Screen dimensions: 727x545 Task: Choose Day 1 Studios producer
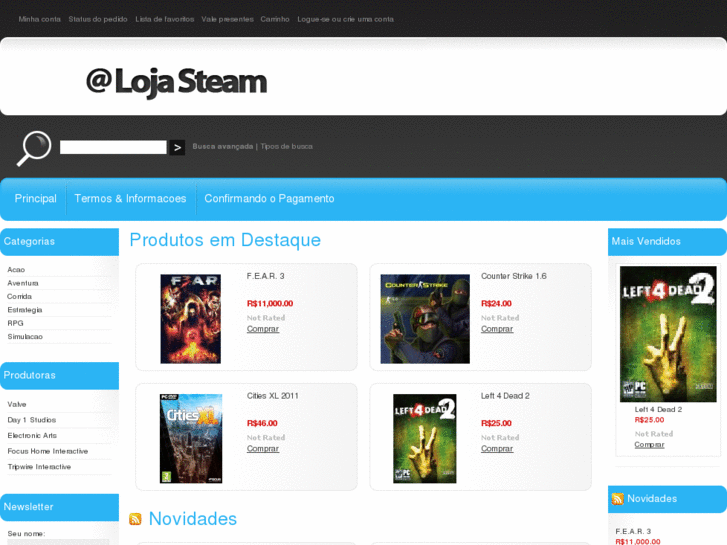point(32,420)
